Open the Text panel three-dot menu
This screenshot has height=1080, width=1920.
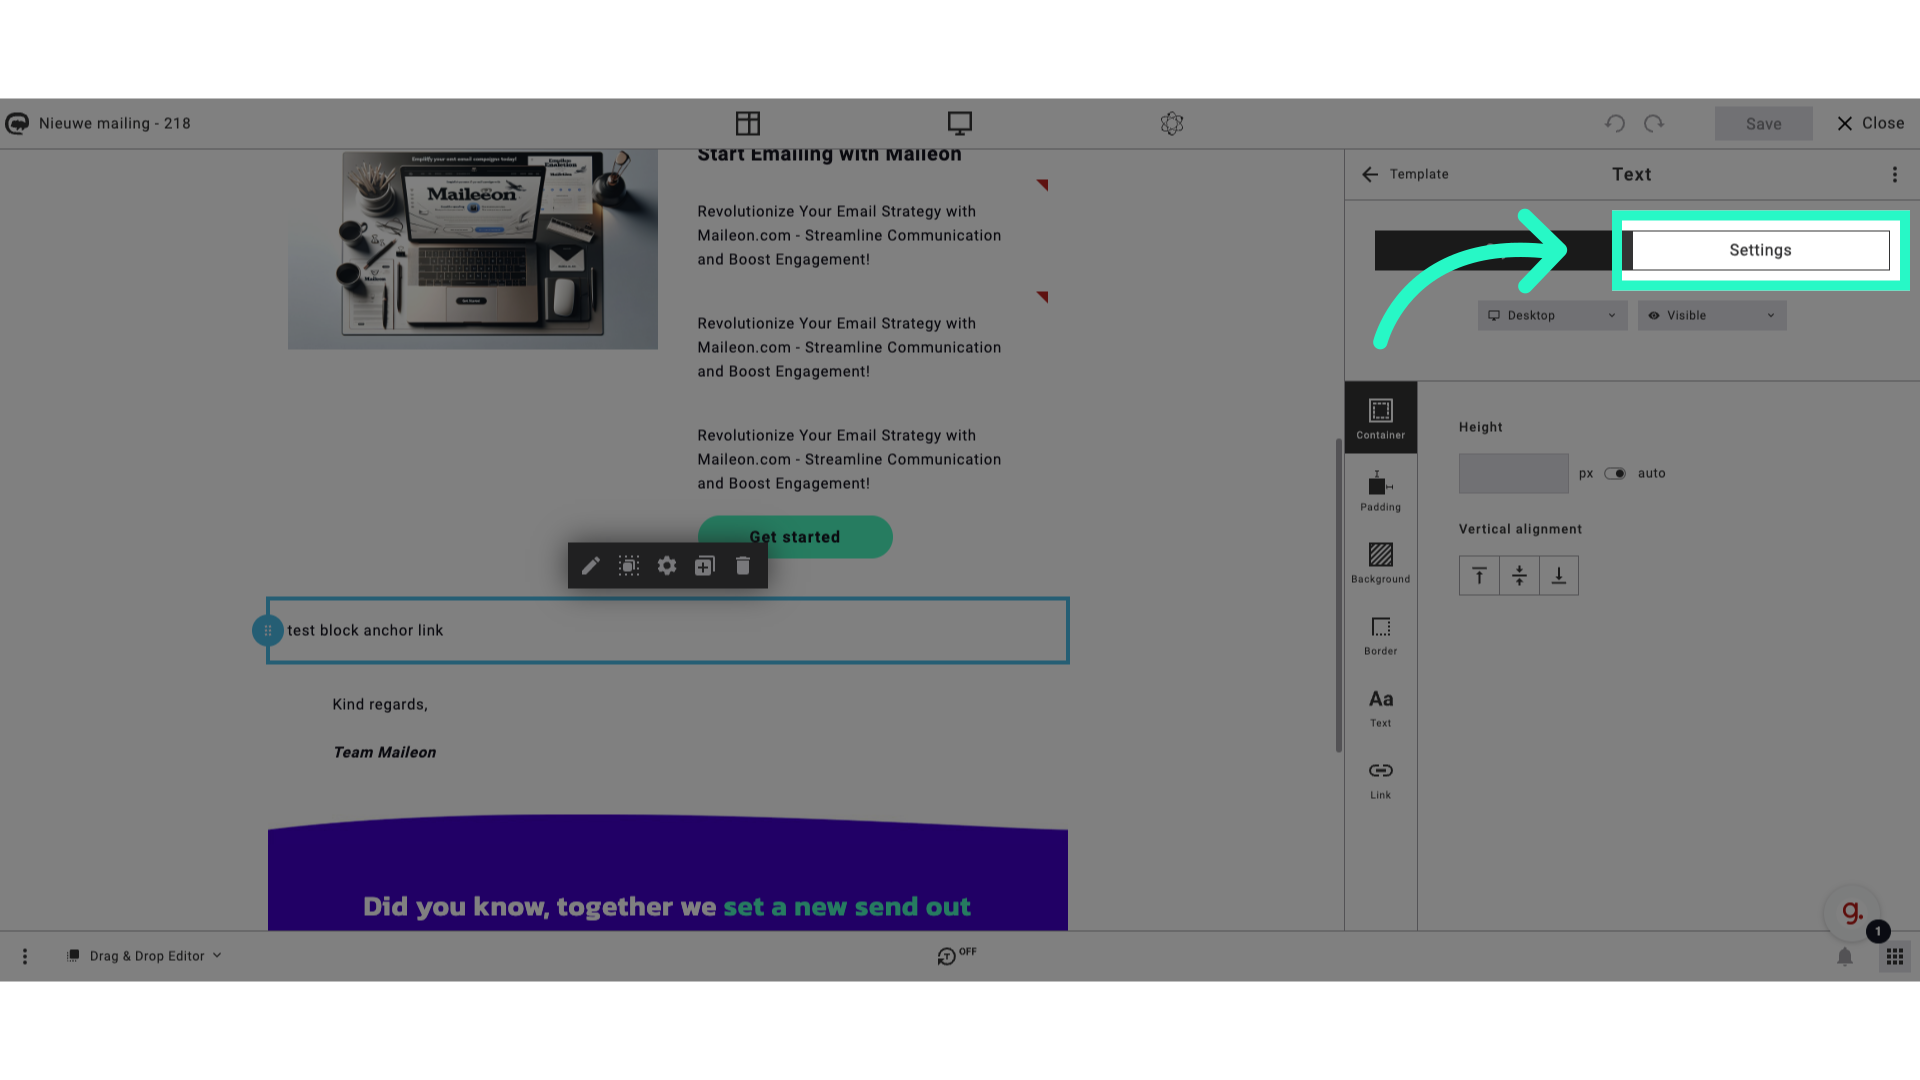[x=1895, y=175]
